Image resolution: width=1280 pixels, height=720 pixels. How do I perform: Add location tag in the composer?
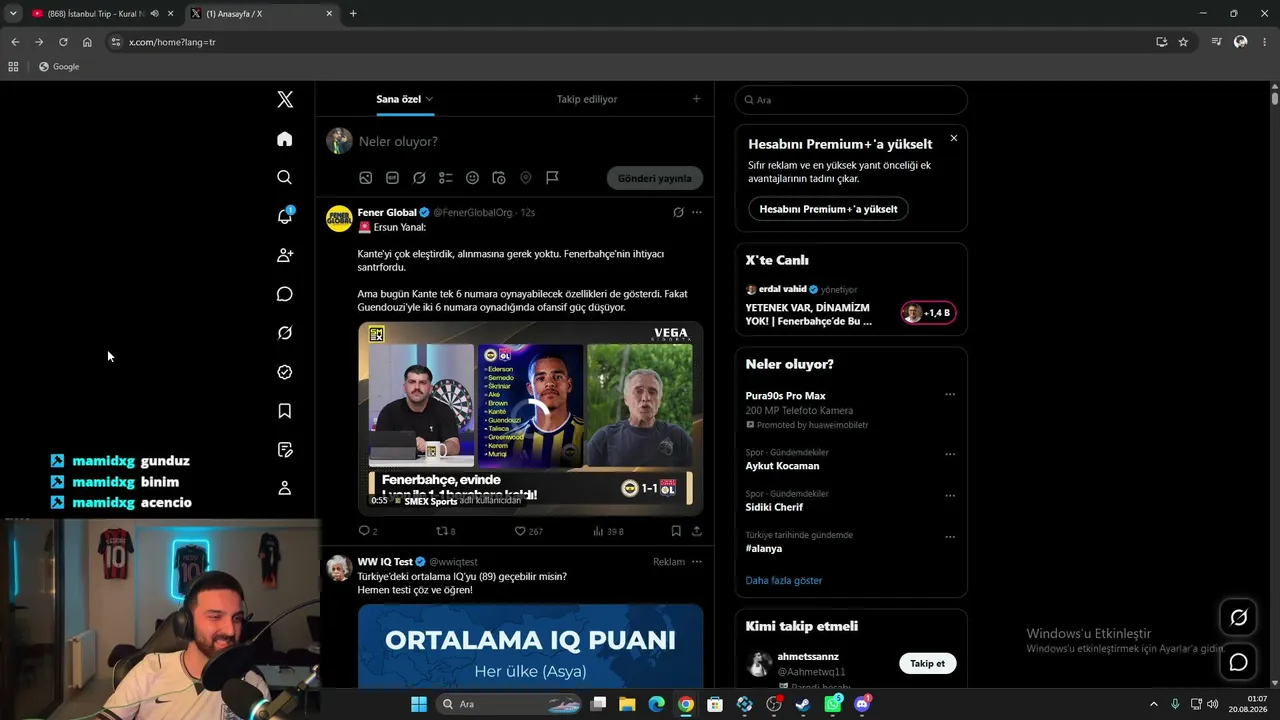click(x=525, y=178)
